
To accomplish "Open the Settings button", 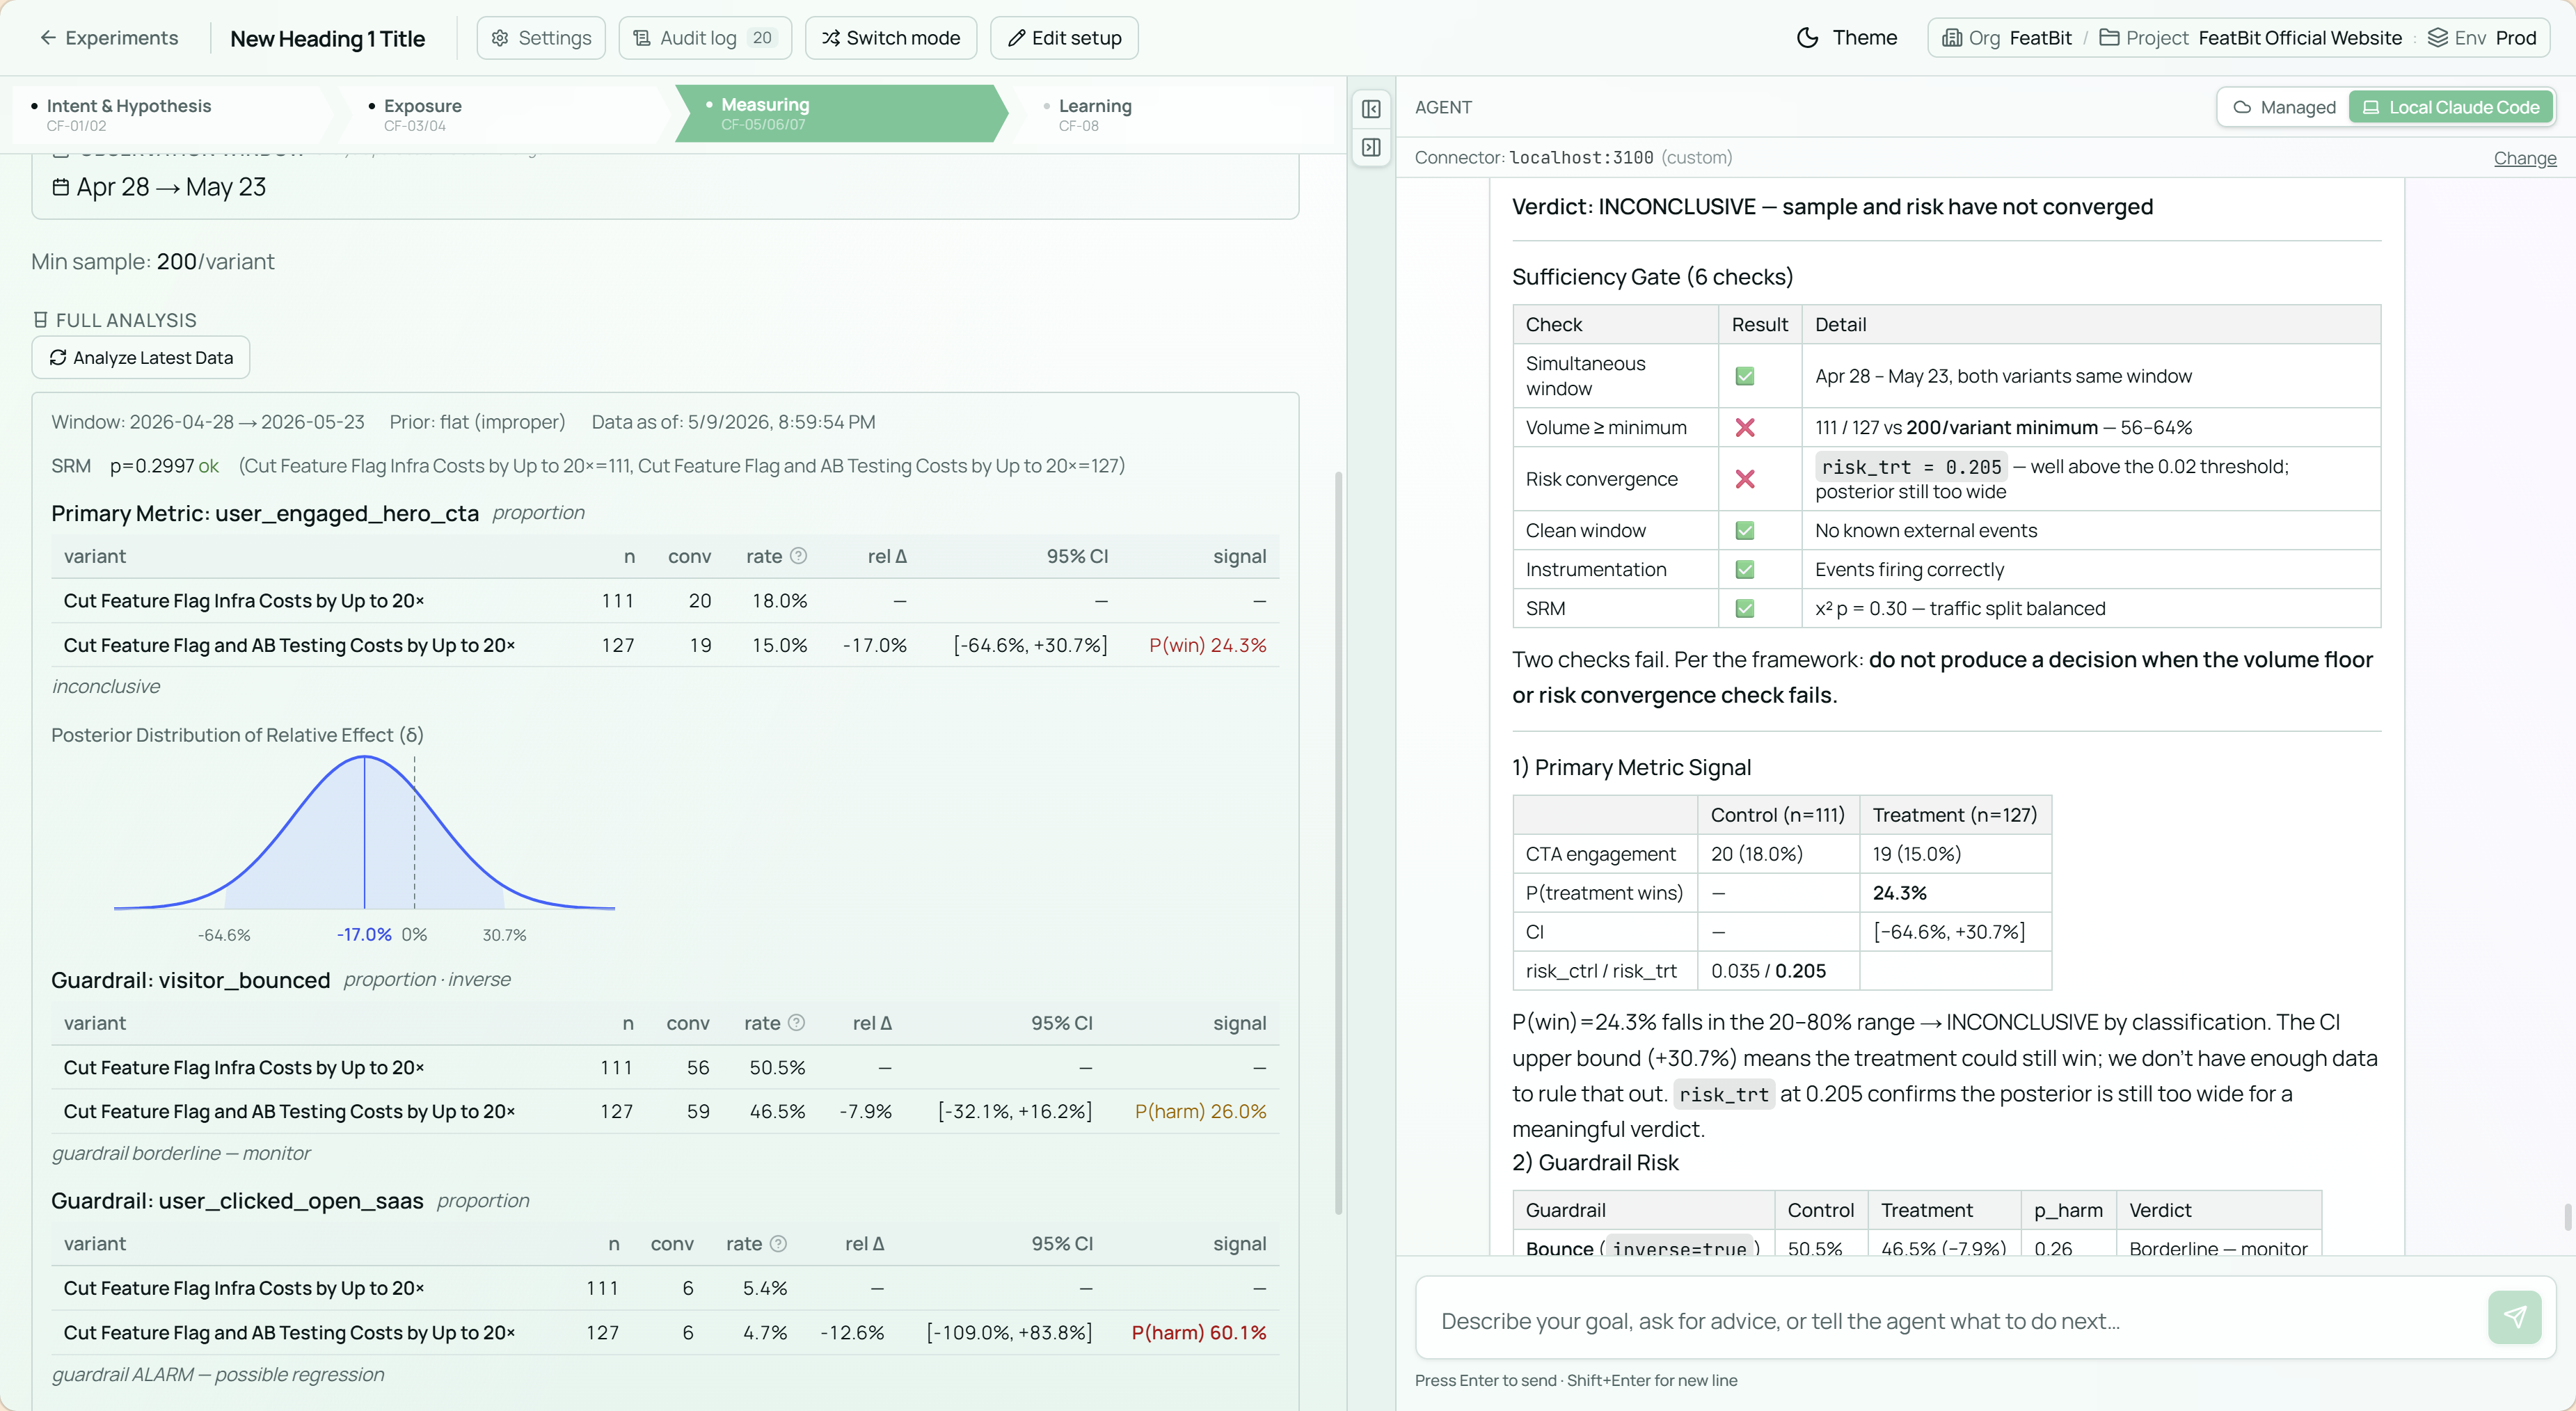I will (x=541, y=38).
